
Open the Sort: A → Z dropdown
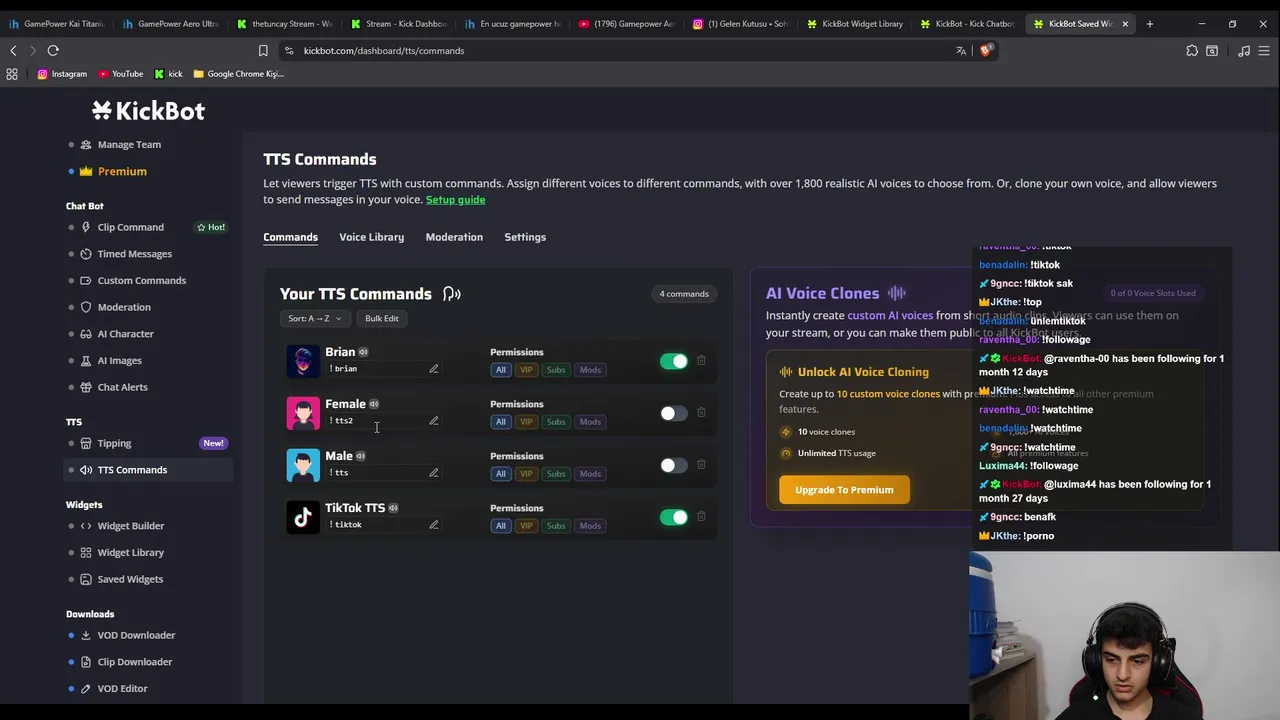click(315, 319)
